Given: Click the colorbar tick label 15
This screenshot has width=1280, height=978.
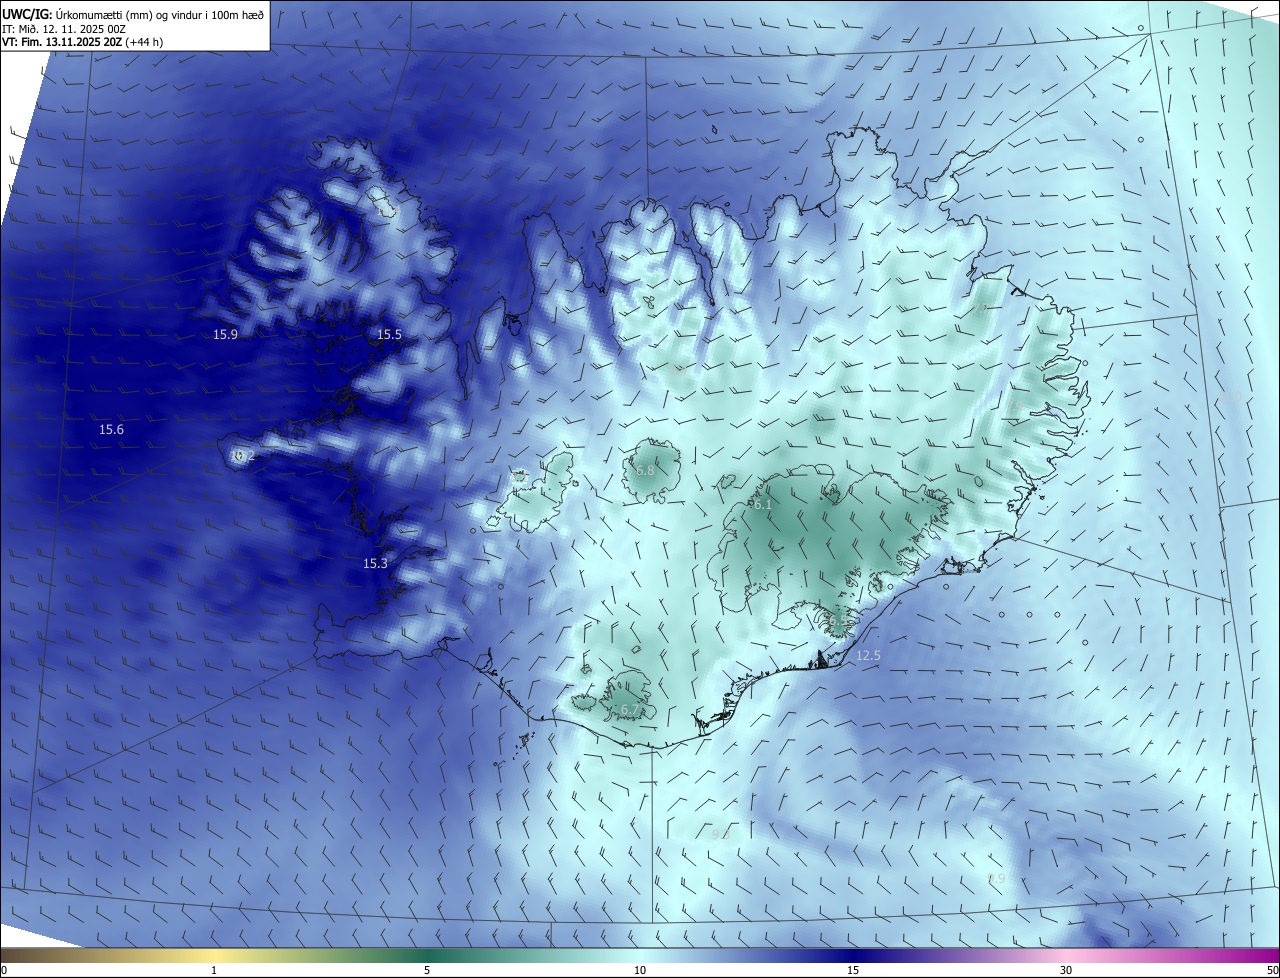Looking at the screenshot, I should tap(853, 970).
